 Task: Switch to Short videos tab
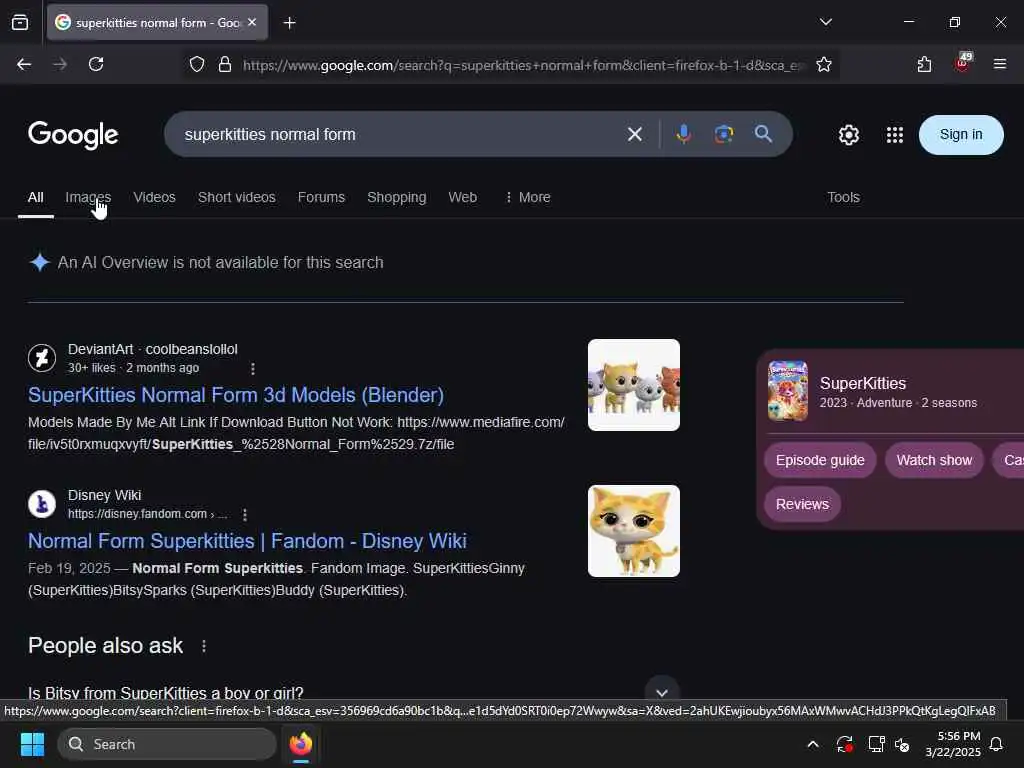pyautogui.click(x=237, y=197)
